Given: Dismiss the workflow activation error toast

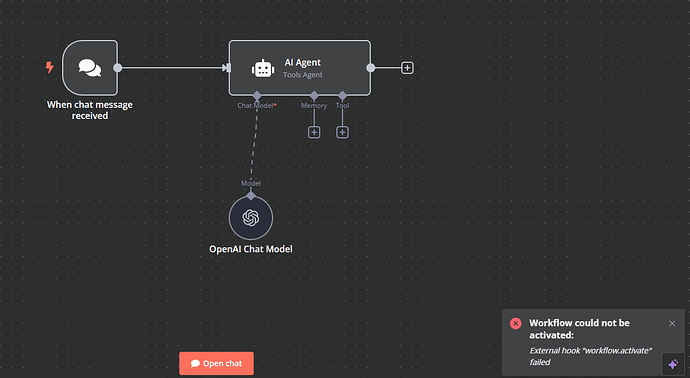Looking at the screenshot, I should coord(672,323).
